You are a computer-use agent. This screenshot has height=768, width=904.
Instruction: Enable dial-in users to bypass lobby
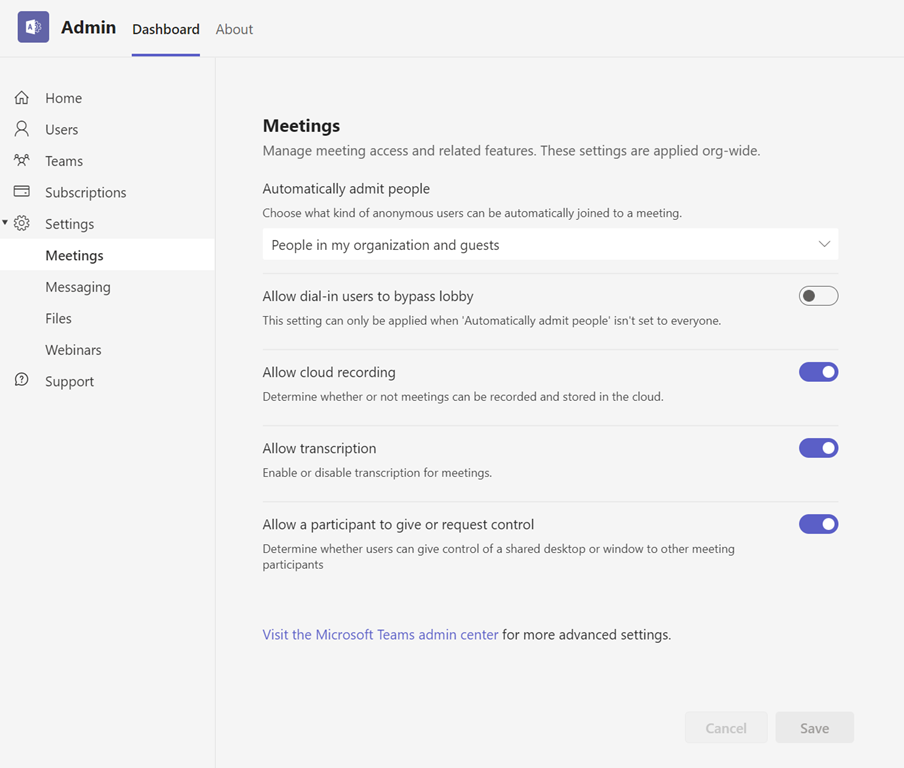[x=817, y=296]
